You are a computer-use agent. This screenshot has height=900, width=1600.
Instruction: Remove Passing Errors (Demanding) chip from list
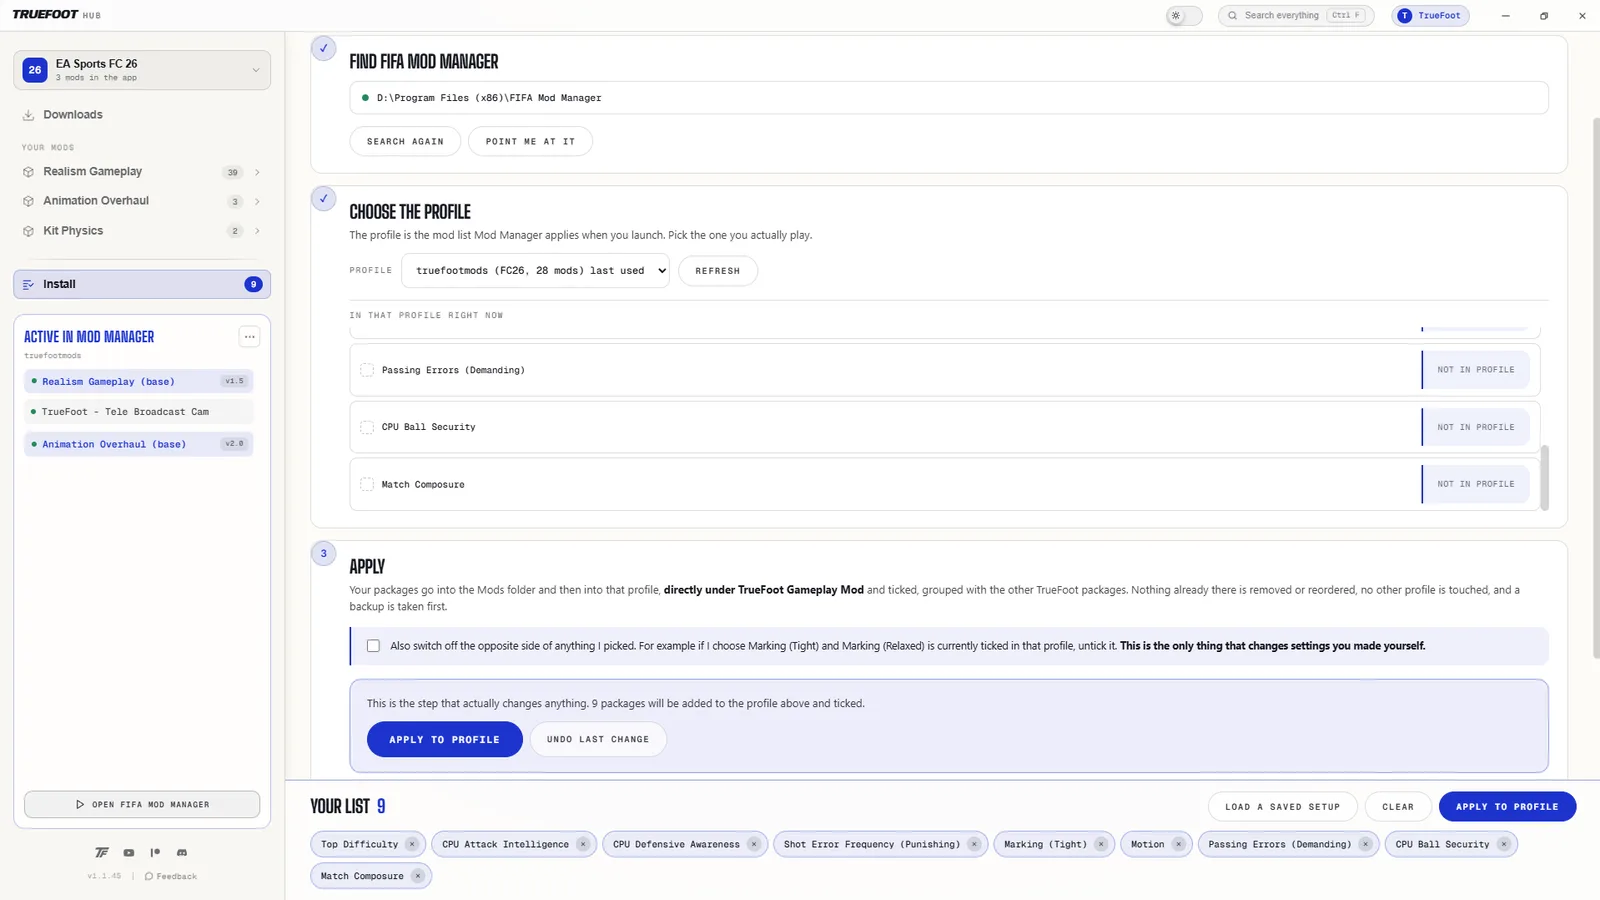tap(1365, 844)
